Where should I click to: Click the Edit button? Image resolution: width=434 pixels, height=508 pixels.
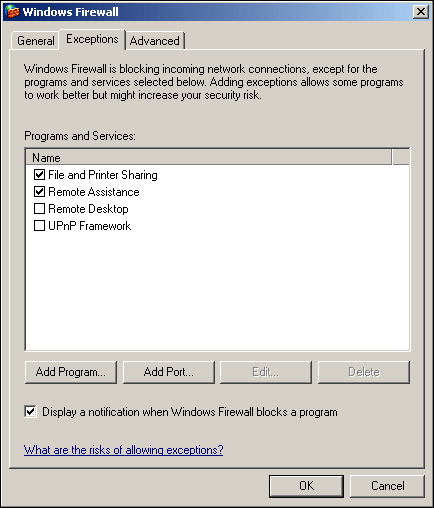[x=266, y=372]
